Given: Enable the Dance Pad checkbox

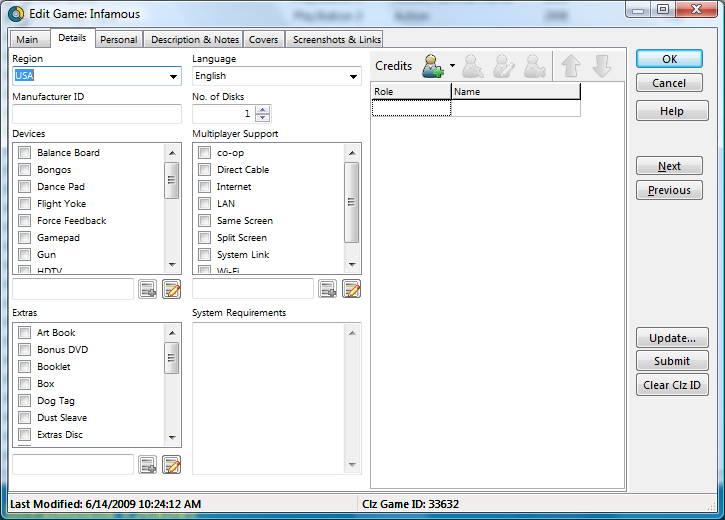Looking at the screenshot, I should [25, 187].
